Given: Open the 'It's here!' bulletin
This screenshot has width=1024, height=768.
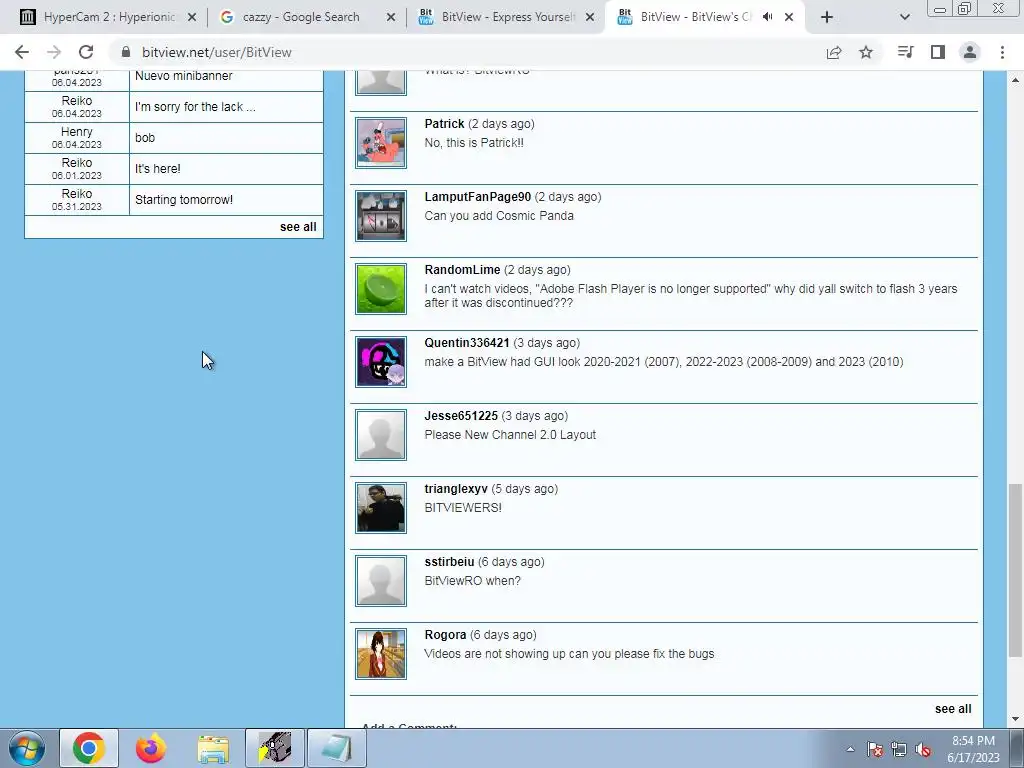Looking at the screenshot, I should (x=157, y=168).
